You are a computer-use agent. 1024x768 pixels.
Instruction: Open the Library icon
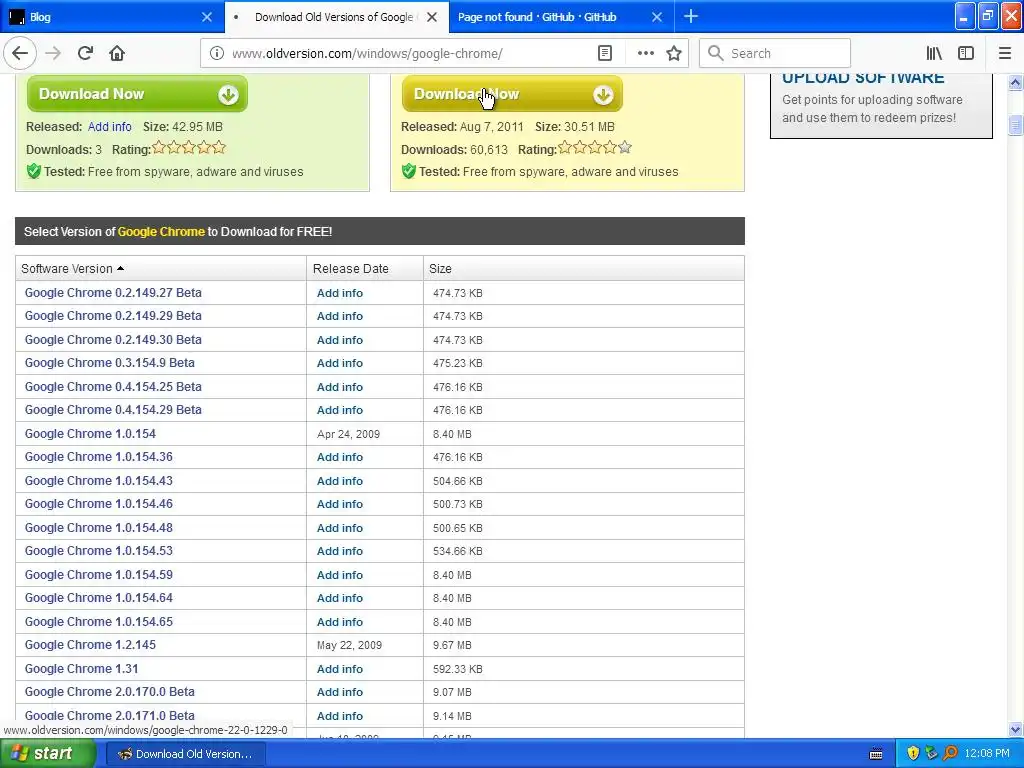click(934, 54)
